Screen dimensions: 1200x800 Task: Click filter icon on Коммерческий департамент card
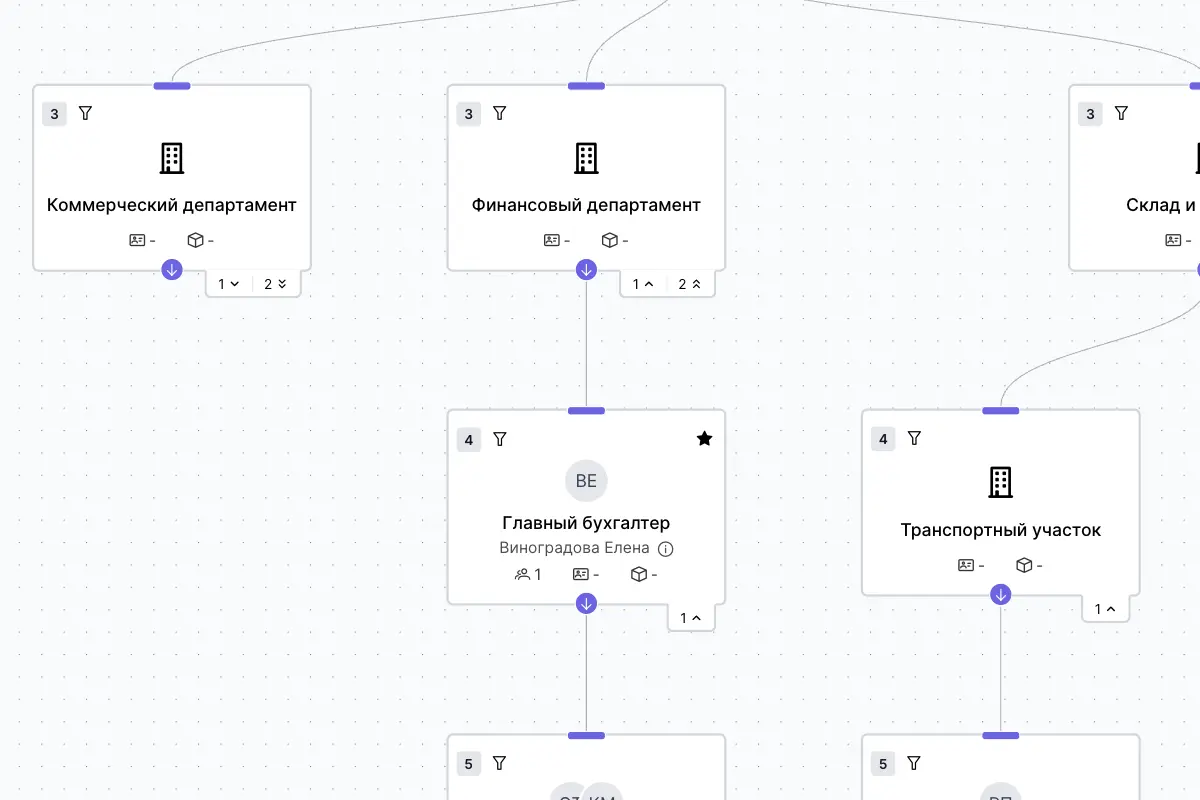tap(85, 114)
